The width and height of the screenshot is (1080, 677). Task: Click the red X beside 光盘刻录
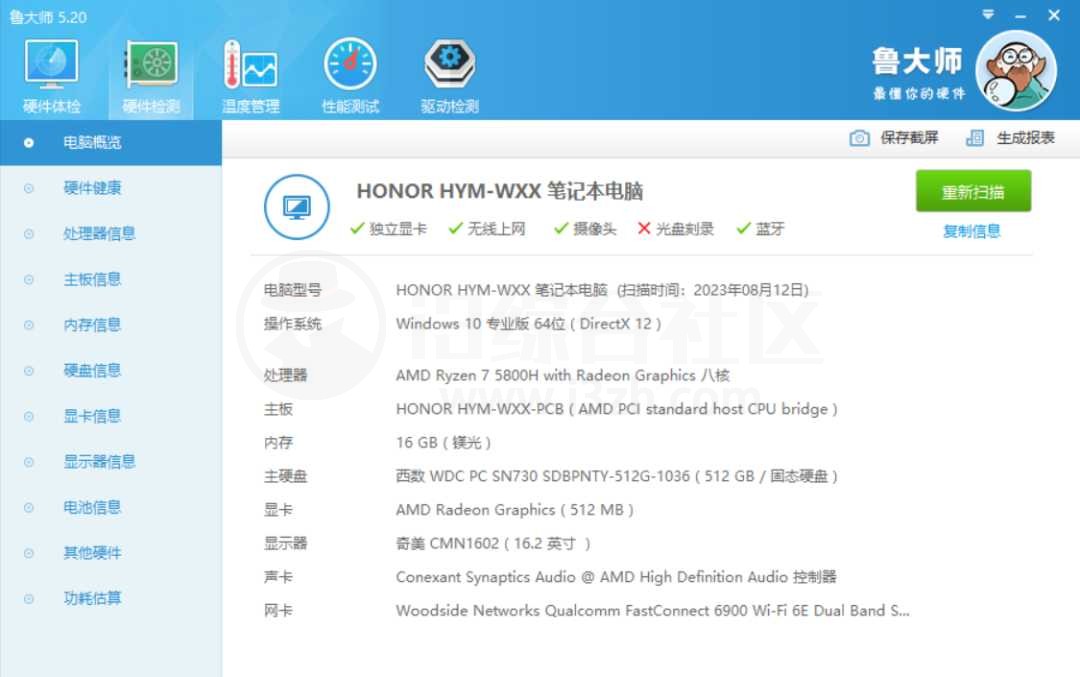(x=644, y=228)
